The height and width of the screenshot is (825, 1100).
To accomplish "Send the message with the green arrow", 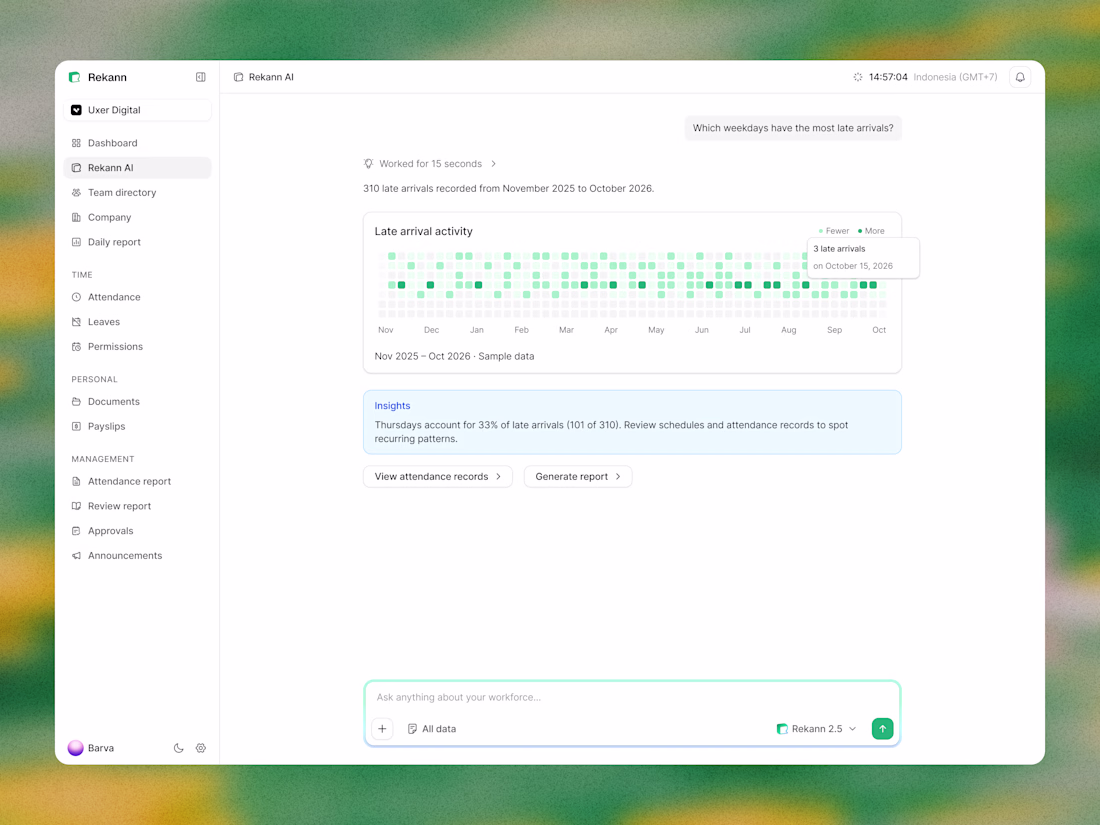I will [x=883, y=729].
